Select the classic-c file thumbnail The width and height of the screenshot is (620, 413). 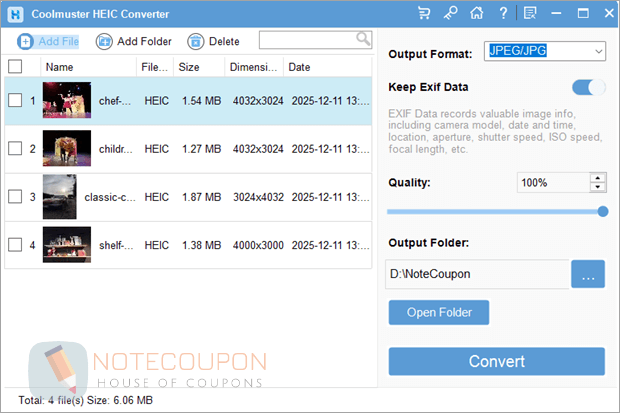coord(60,197)
